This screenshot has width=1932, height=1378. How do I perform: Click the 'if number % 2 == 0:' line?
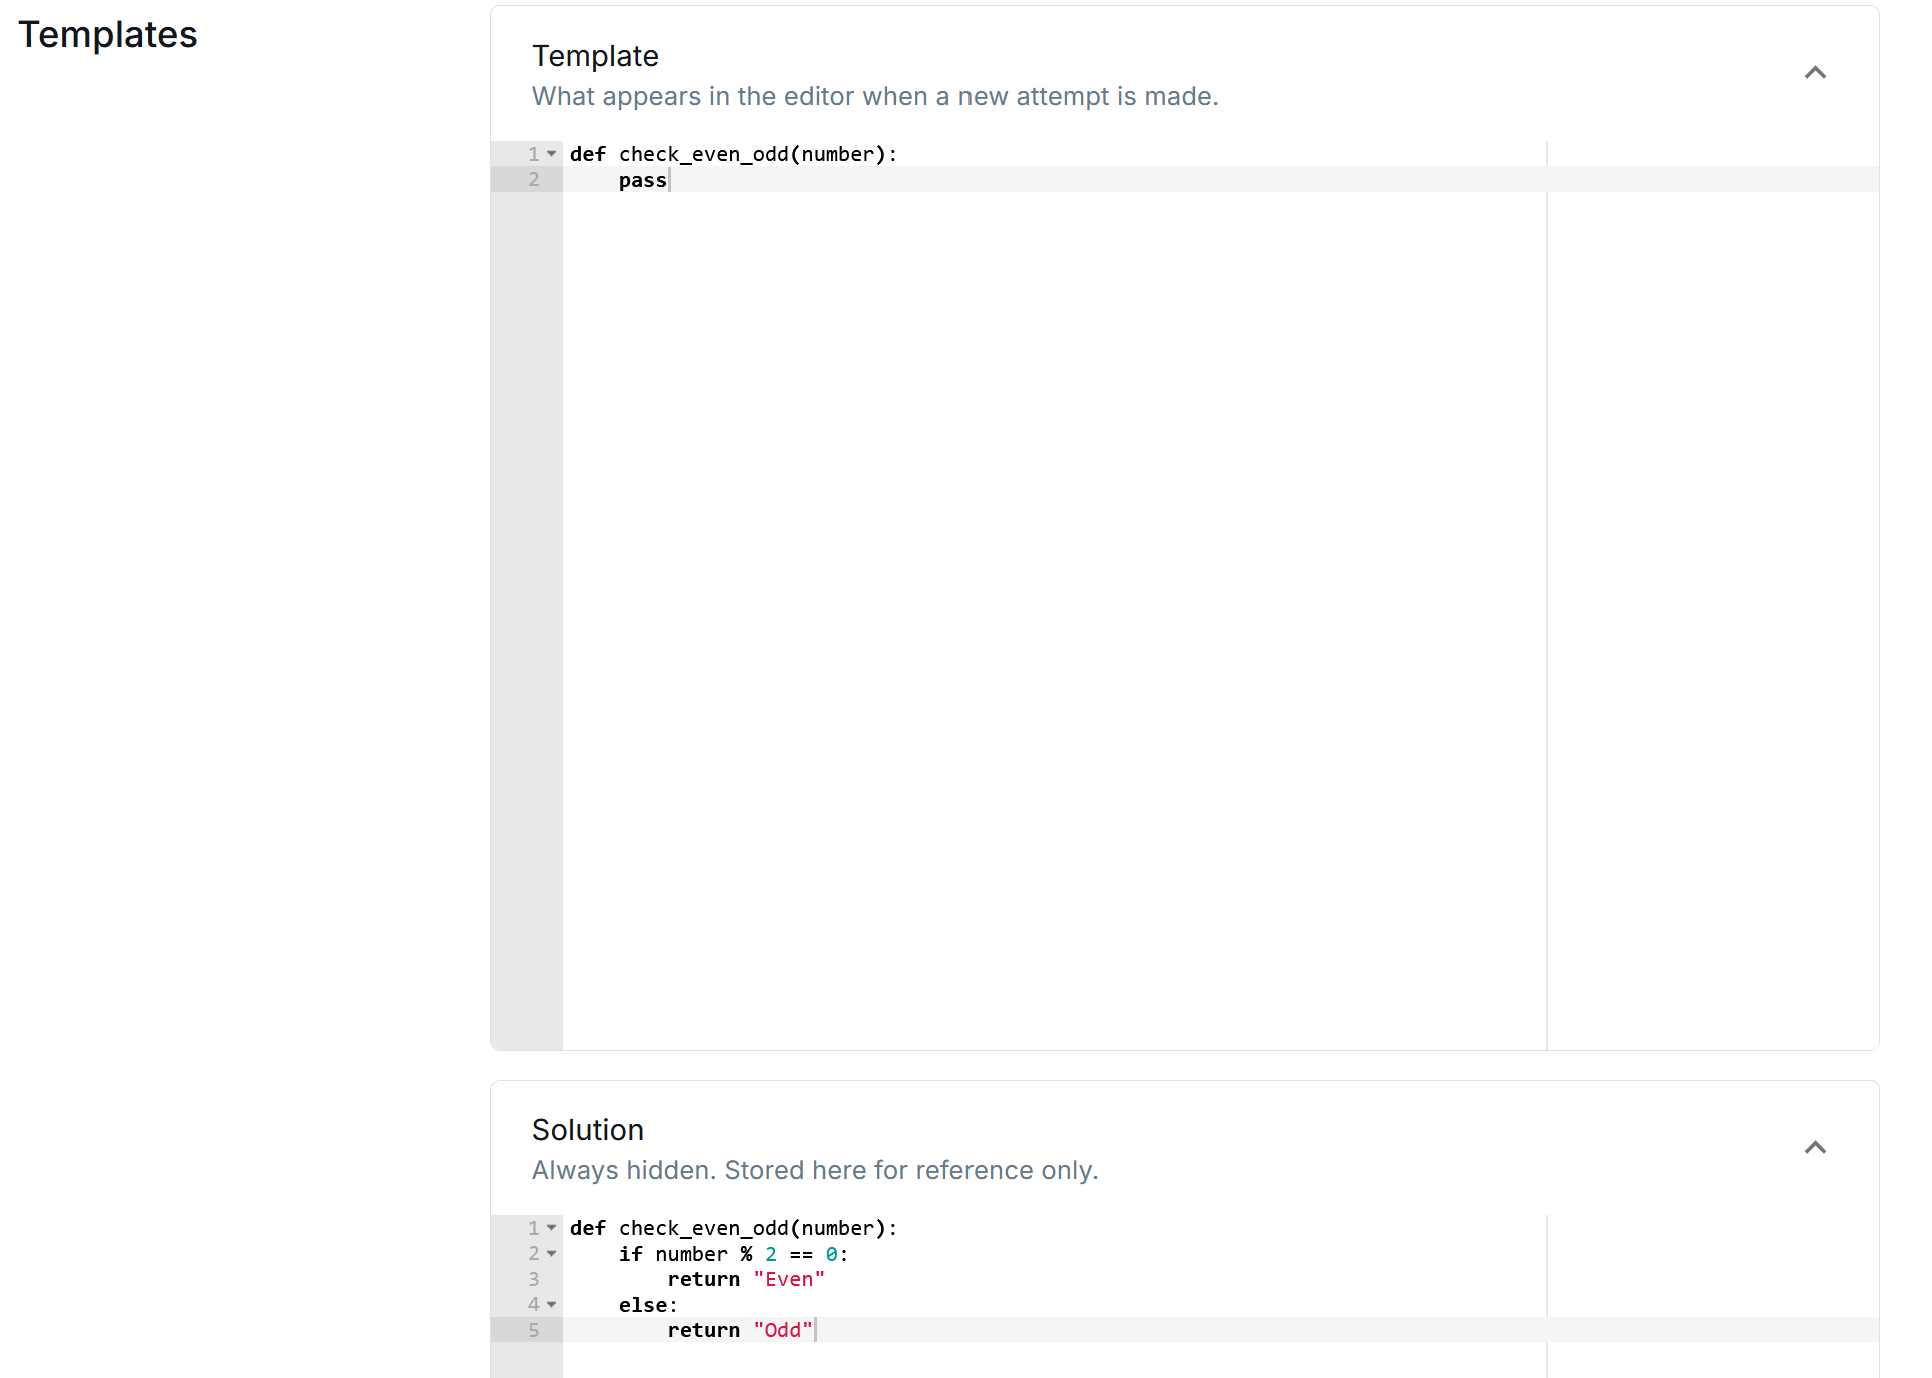(x=733, y=1254)
